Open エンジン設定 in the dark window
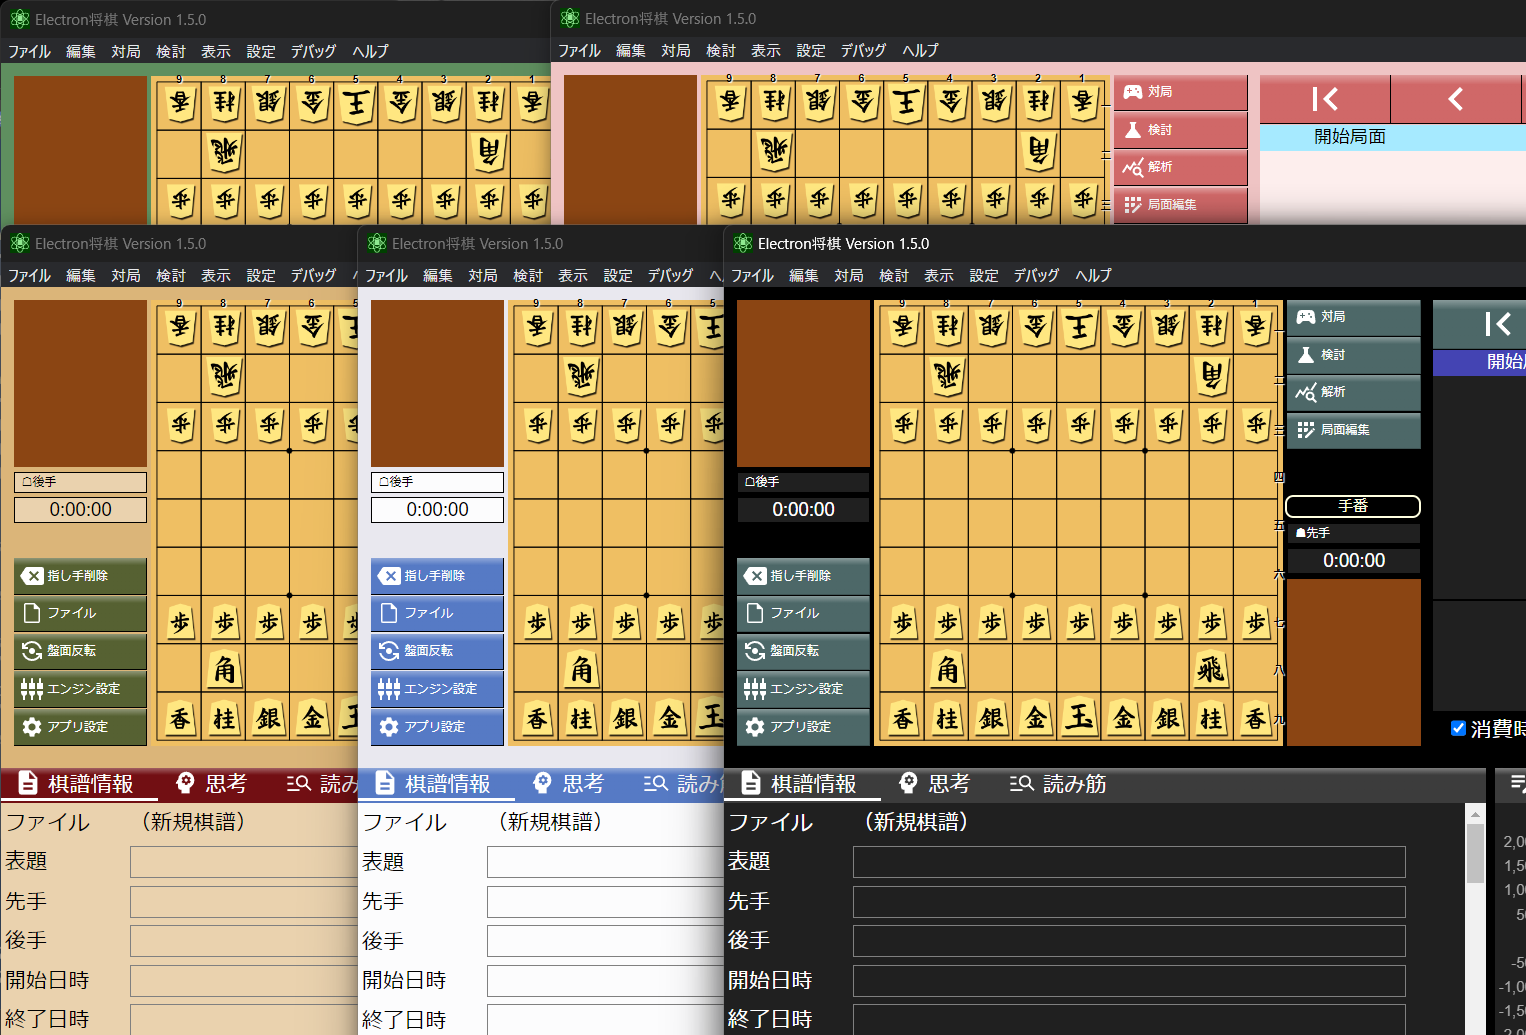Viewport: 1526px width, 1035px height. tap(803, 689)
